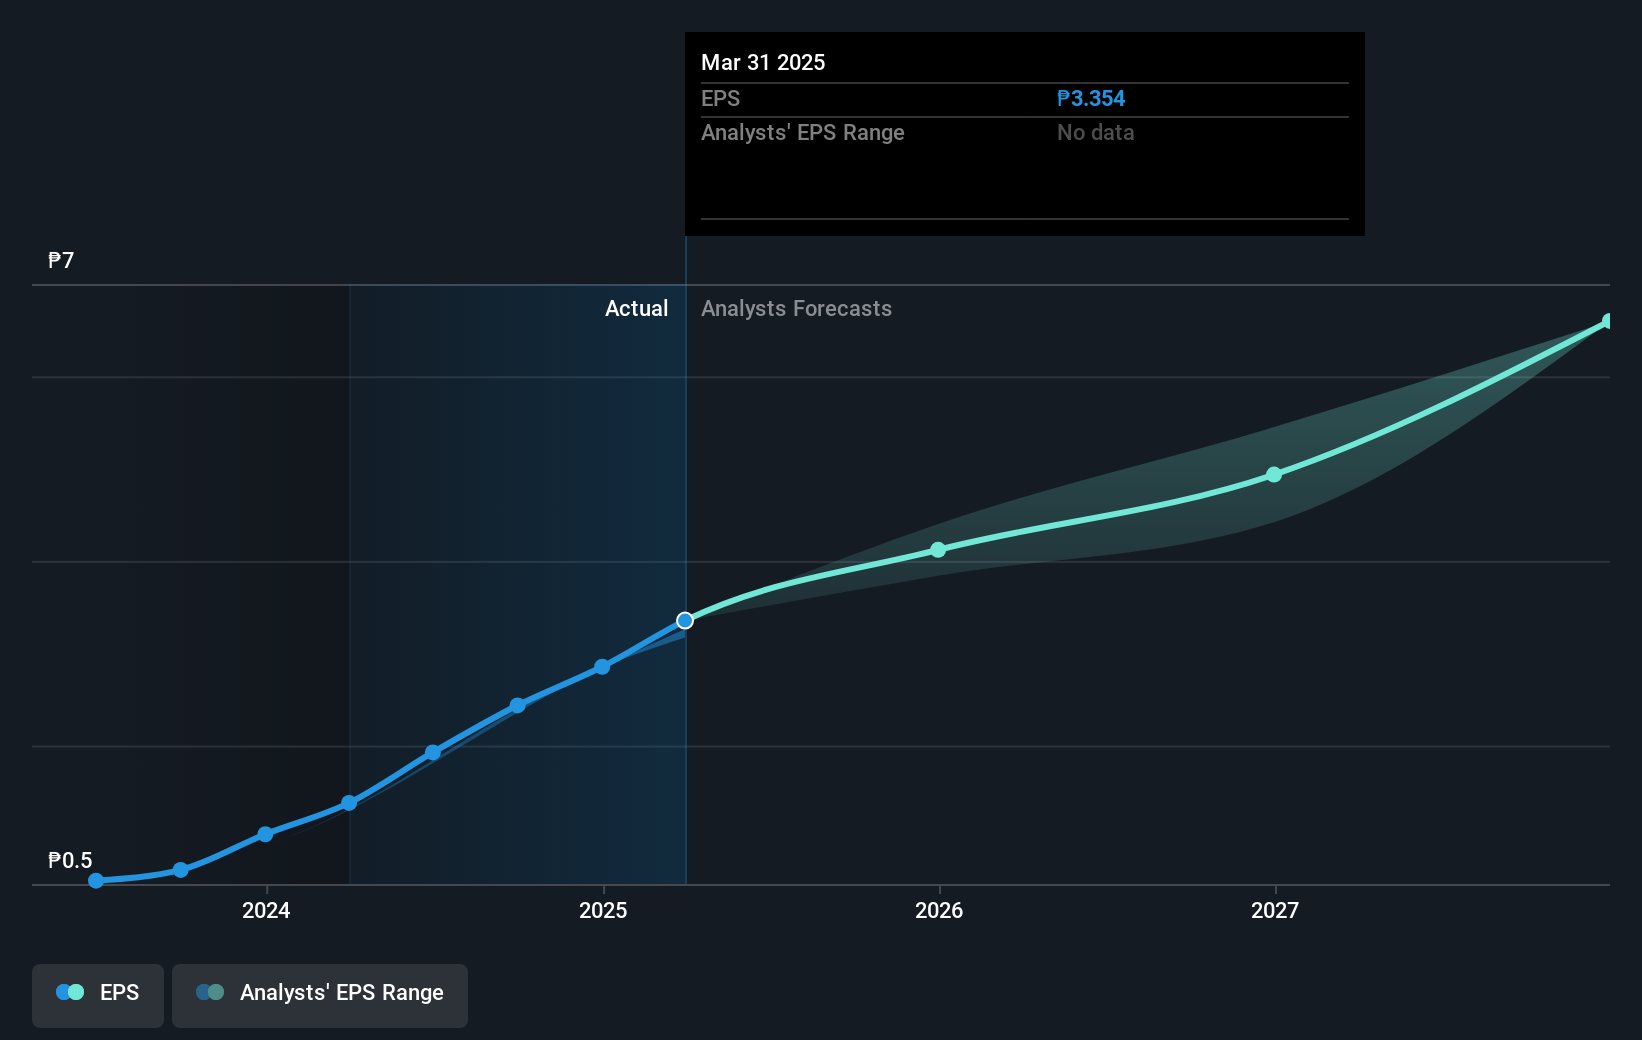Screen dimensions: 1642x1040
Task: Click the final forecast point near ₱7
Action: 1608,321
